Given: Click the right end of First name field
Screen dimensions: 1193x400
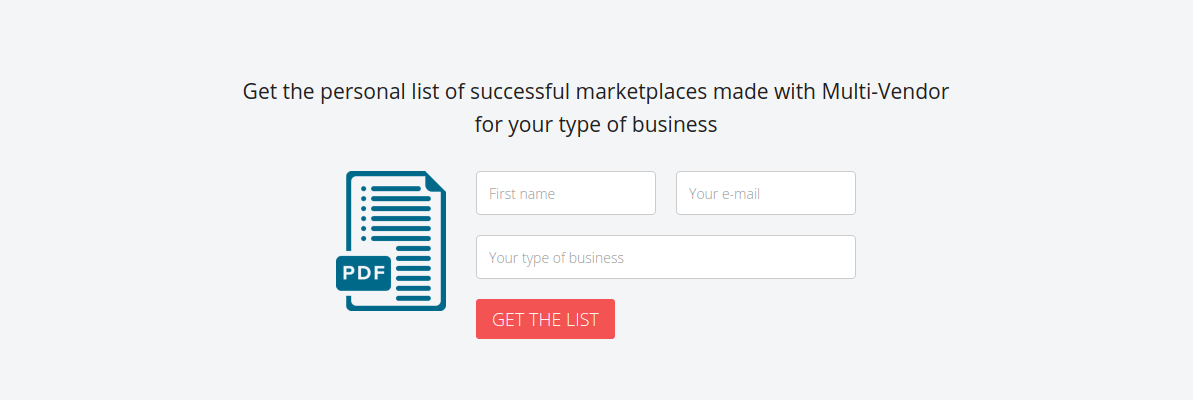Looking at the screenshot, I should pyautogui.click(x=640, y=193).
